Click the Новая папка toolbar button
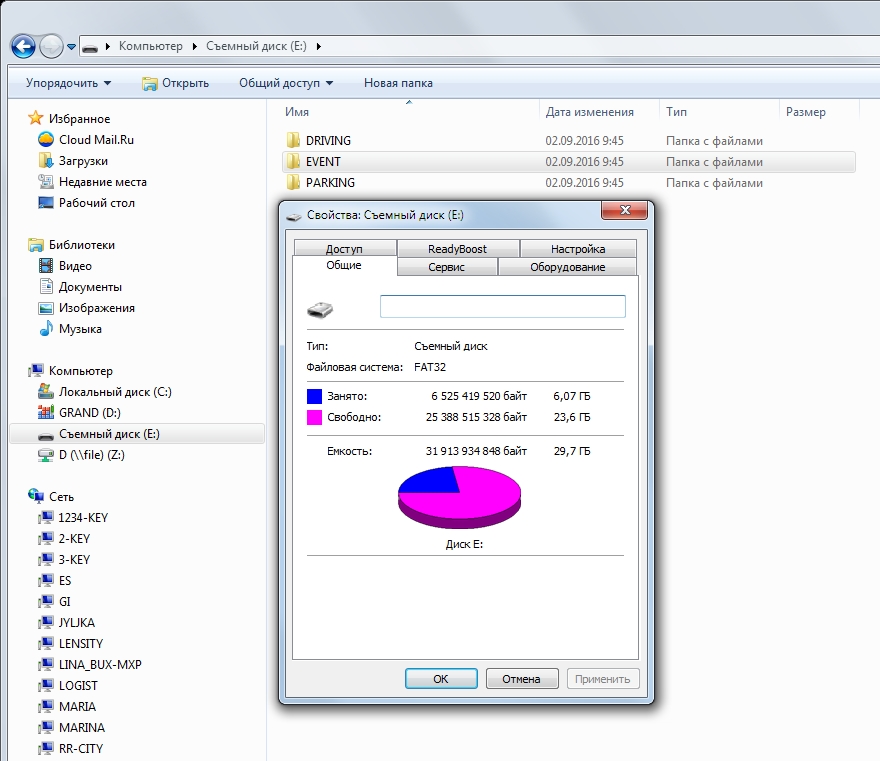 (398, 83)
